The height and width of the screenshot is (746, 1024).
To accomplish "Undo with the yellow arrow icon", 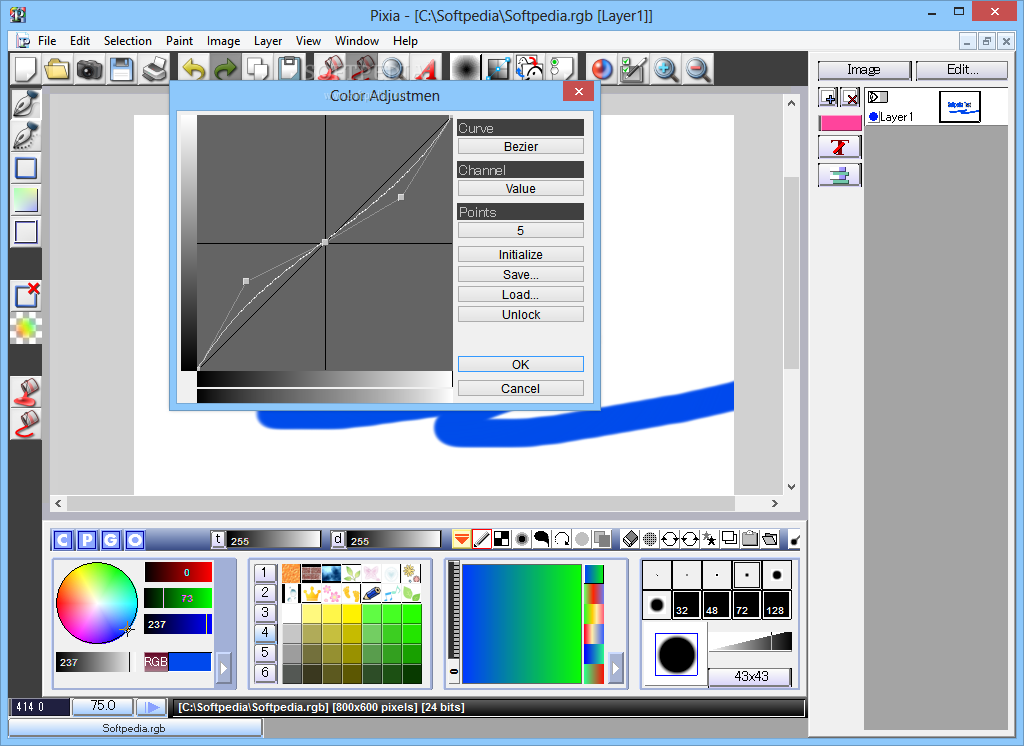I will click(x=194, y=69).
